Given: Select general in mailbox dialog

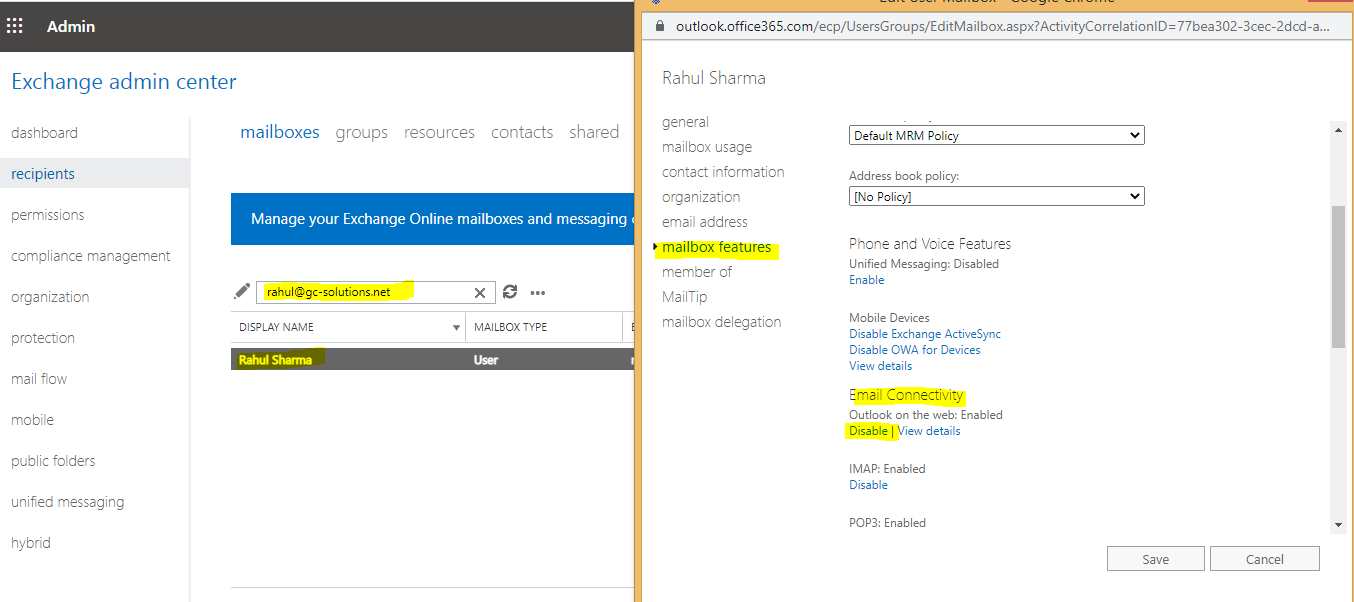Looking at the screenshot, I should click(x=685, y=122).
